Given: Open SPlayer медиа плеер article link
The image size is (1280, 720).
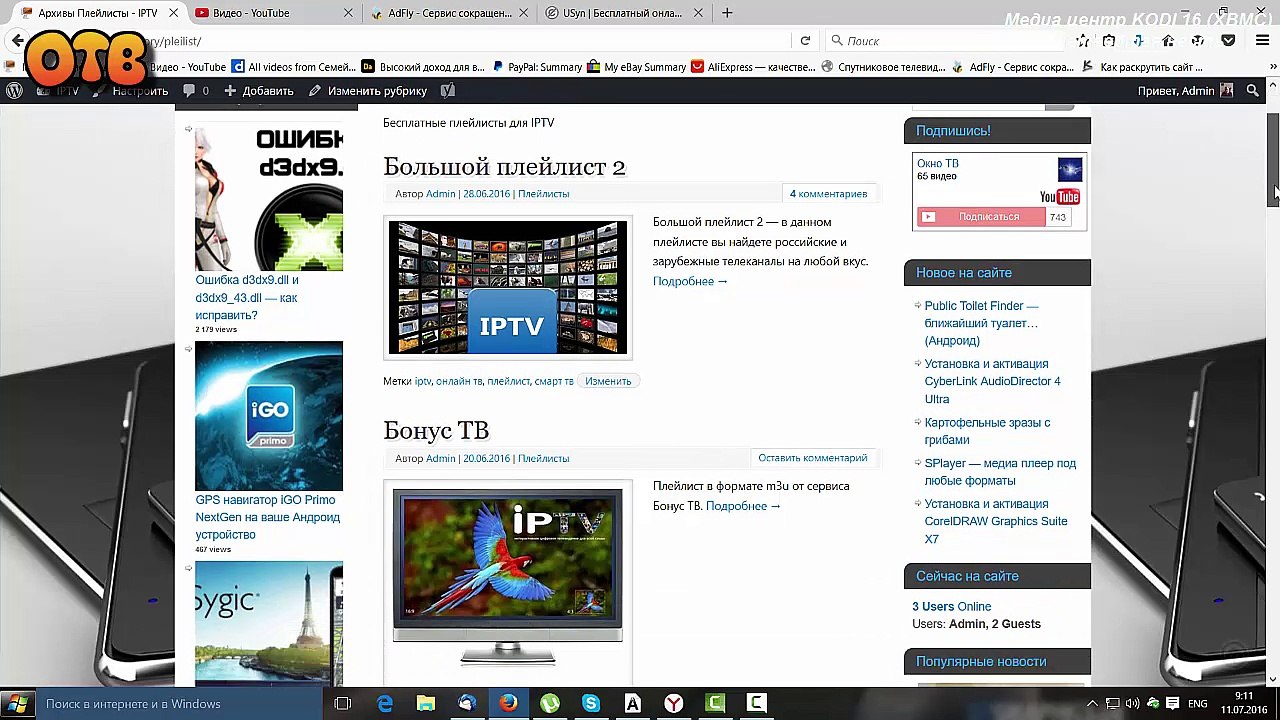Looking at the screenshot, I should tap(1000, 471).
